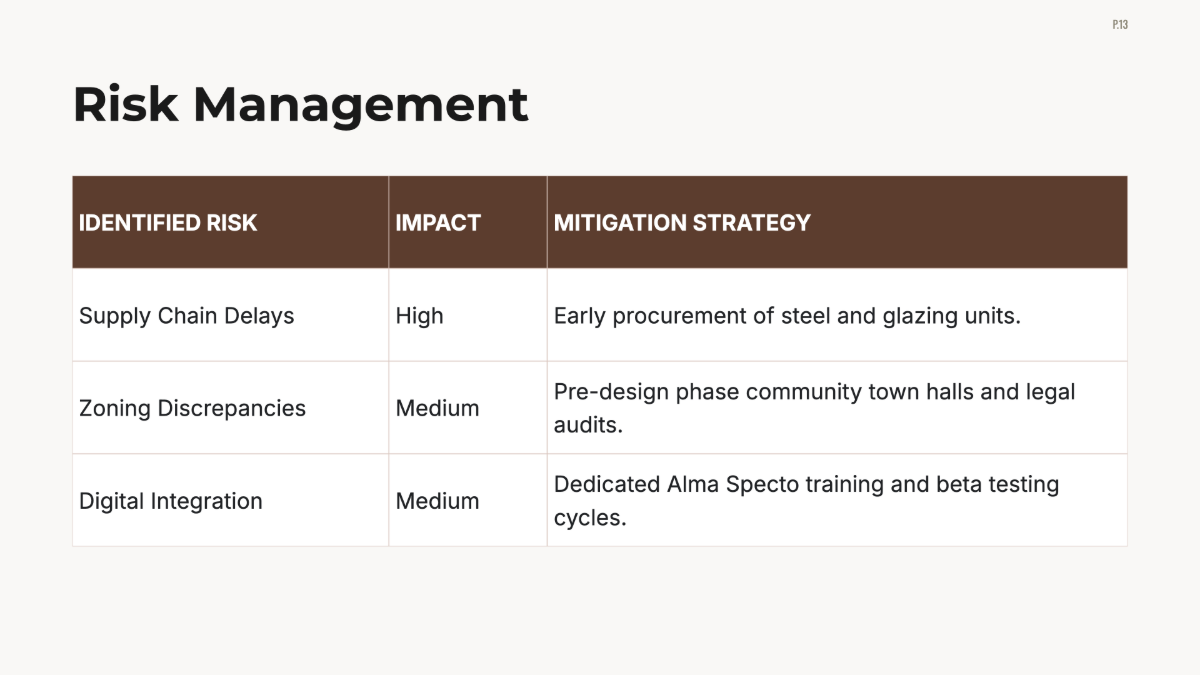Select Medium impact cell for Zoning Discrepancies
Image resolution: width=1200 pixels, height=675 pixels.
468,408
